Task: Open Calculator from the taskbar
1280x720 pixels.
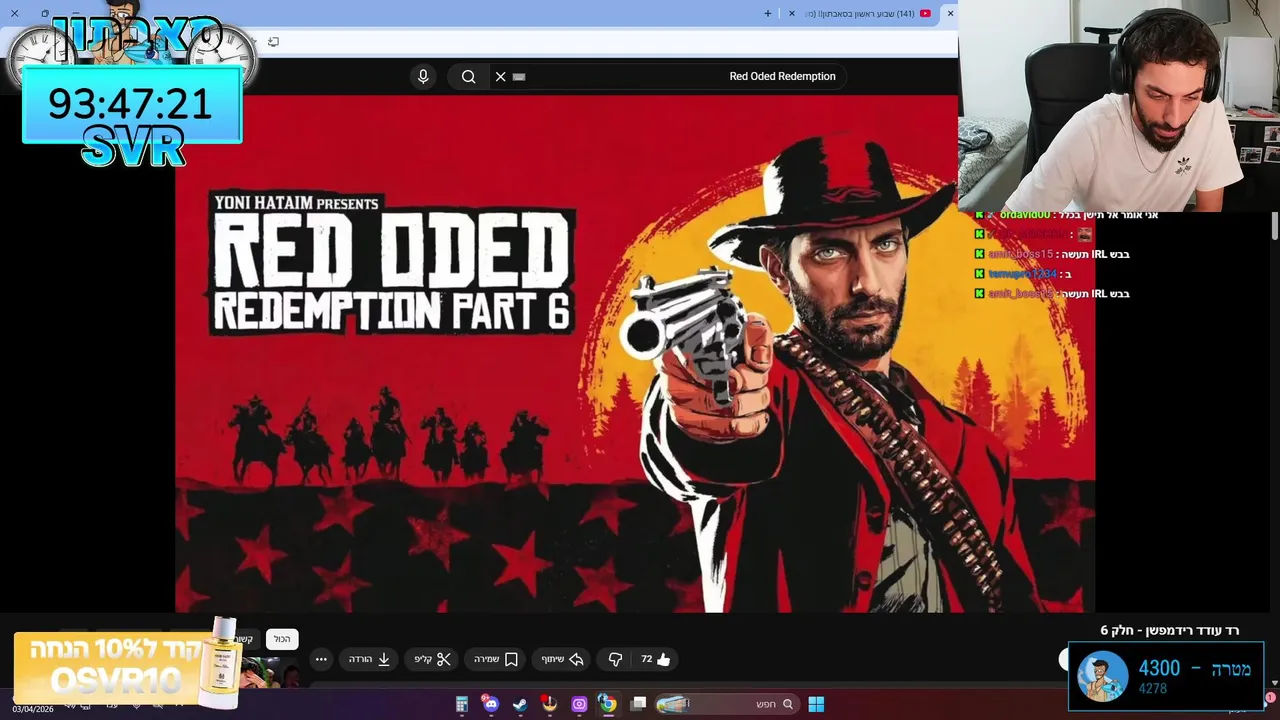Action: (x=461, y=704)
